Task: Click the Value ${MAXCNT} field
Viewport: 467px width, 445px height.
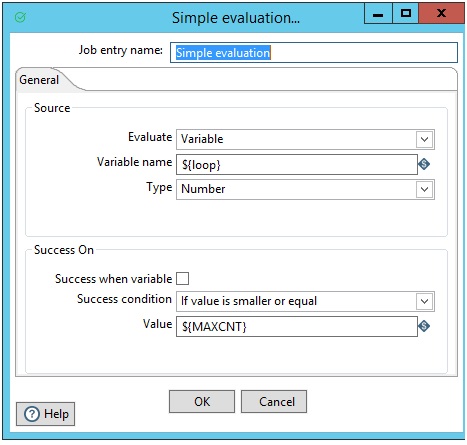Action: coord(297,326)
